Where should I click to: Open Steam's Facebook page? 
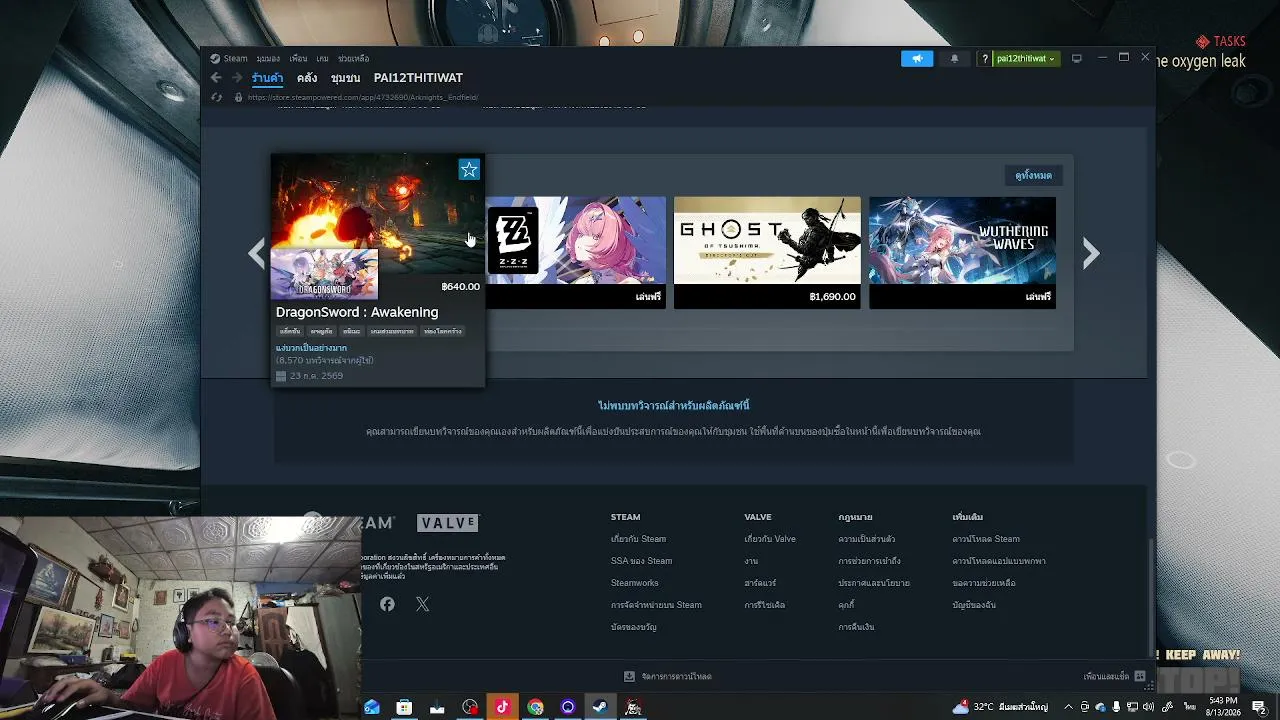(387, 604)
